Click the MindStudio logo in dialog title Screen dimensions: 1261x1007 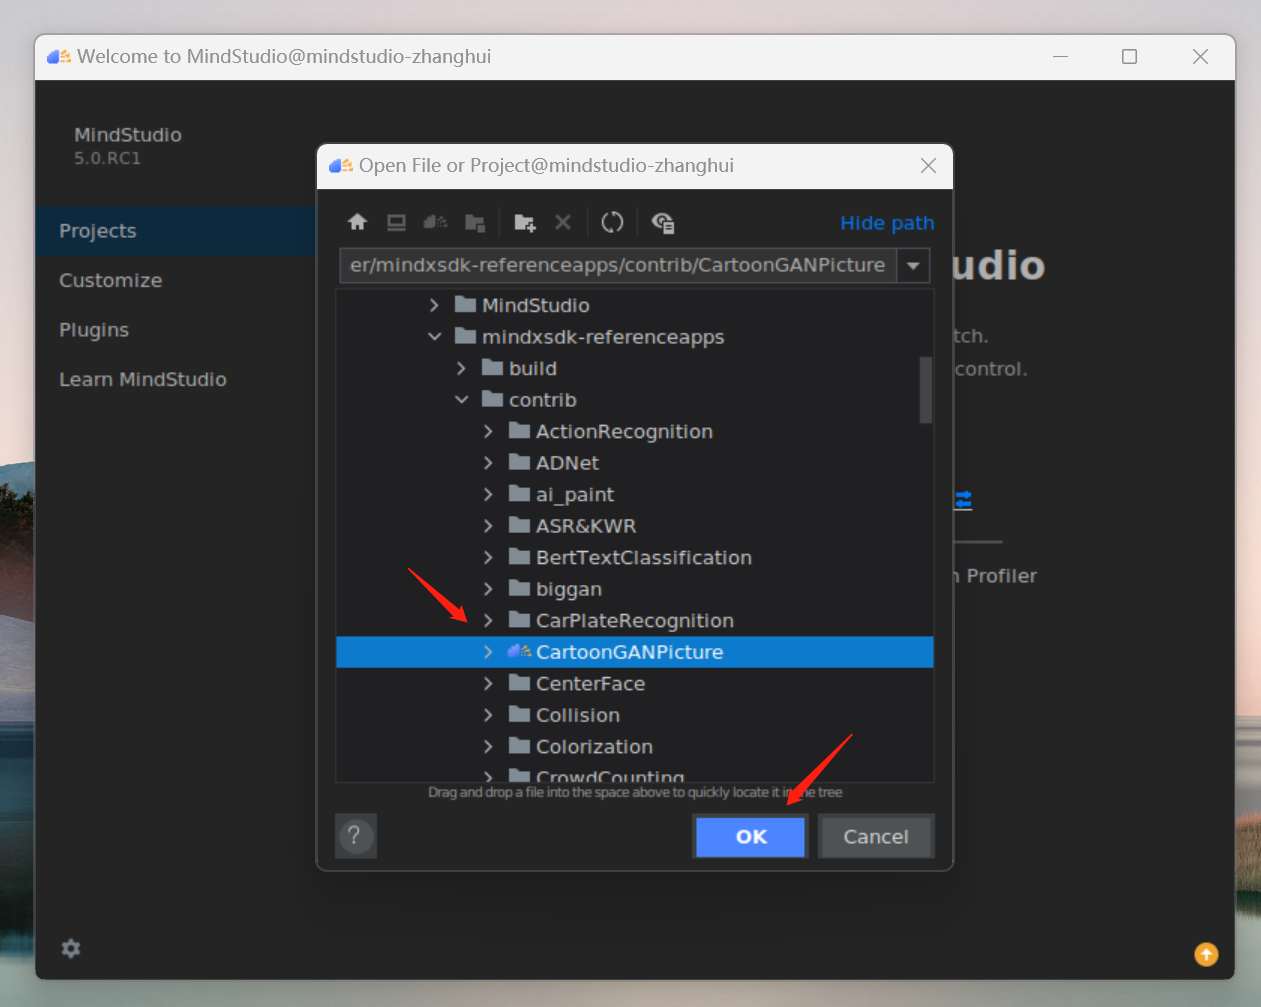[341, 165]
